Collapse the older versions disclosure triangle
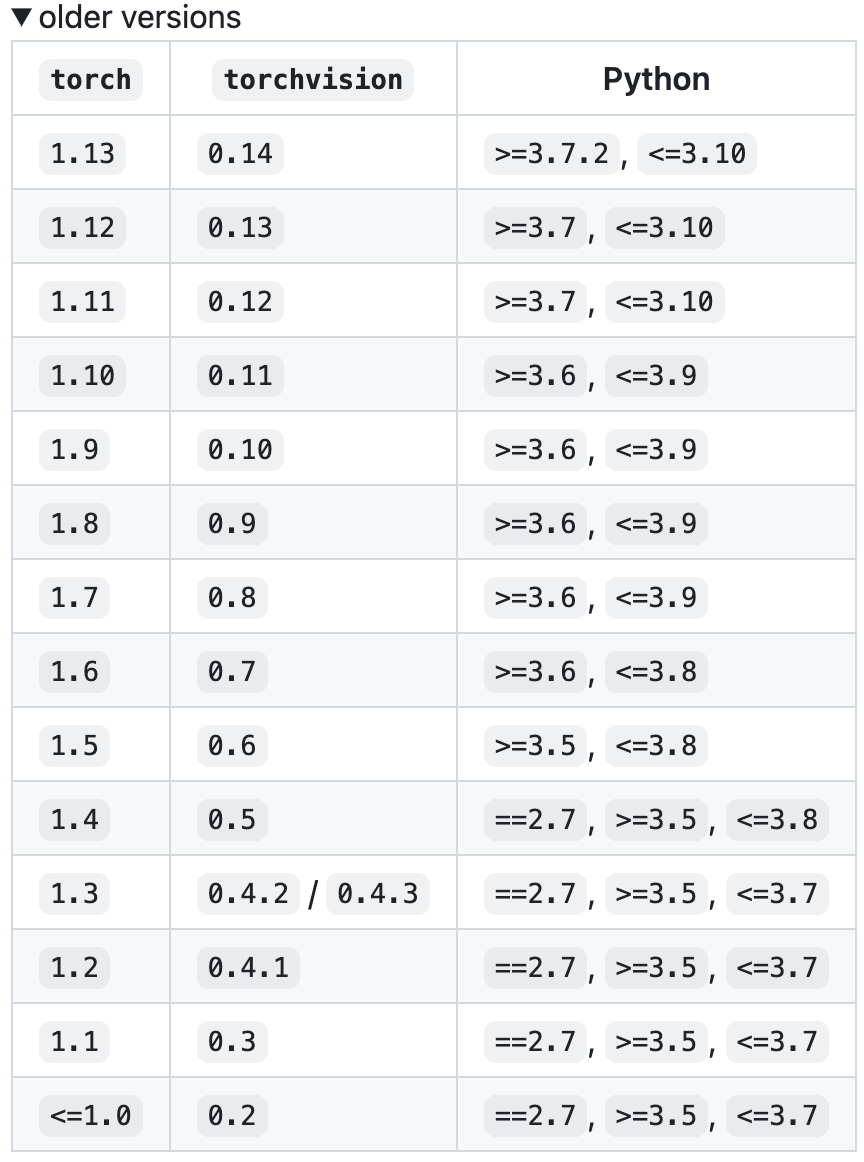Viewport: 864px width, 1162px height. (21, 17)
